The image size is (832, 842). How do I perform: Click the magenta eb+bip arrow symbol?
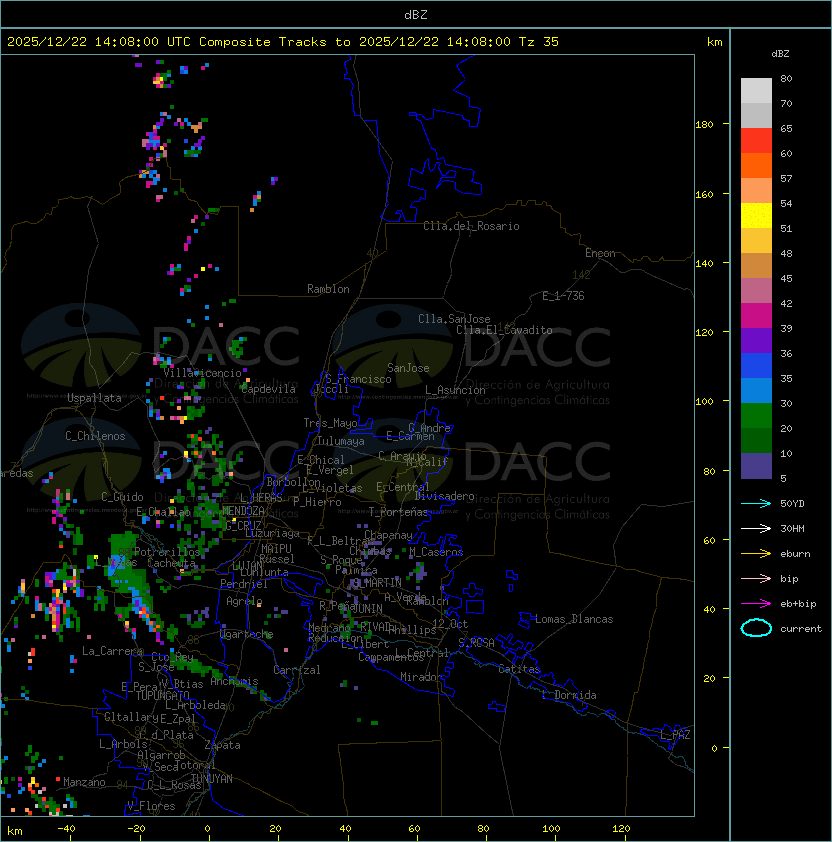[756, 604]
